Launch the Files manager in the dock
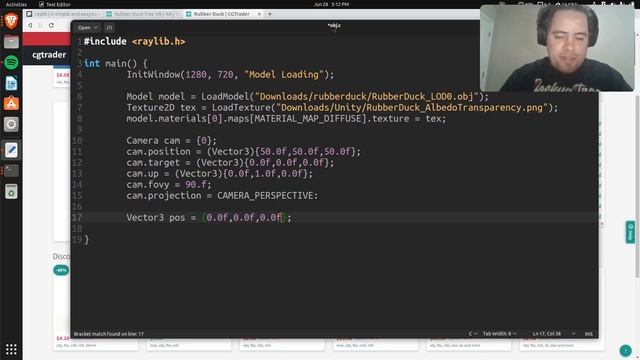This screenshot has width=640, height=360. tap(11, 42)
